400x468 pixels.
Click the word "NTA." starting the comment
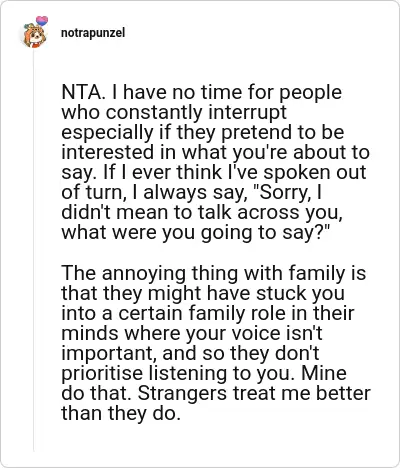(83, 92)
